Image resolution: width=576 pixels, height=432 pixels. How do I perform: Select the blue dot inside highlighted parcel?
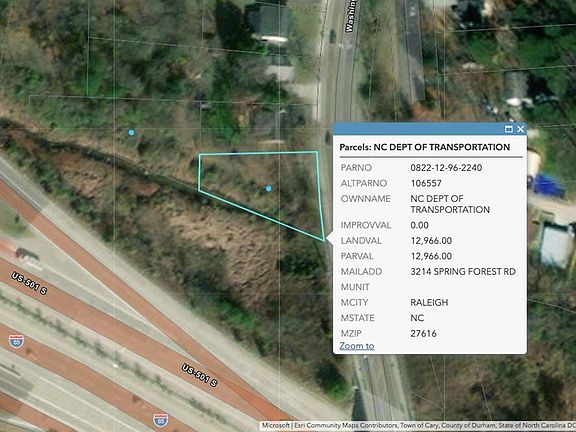pos(269,188)
